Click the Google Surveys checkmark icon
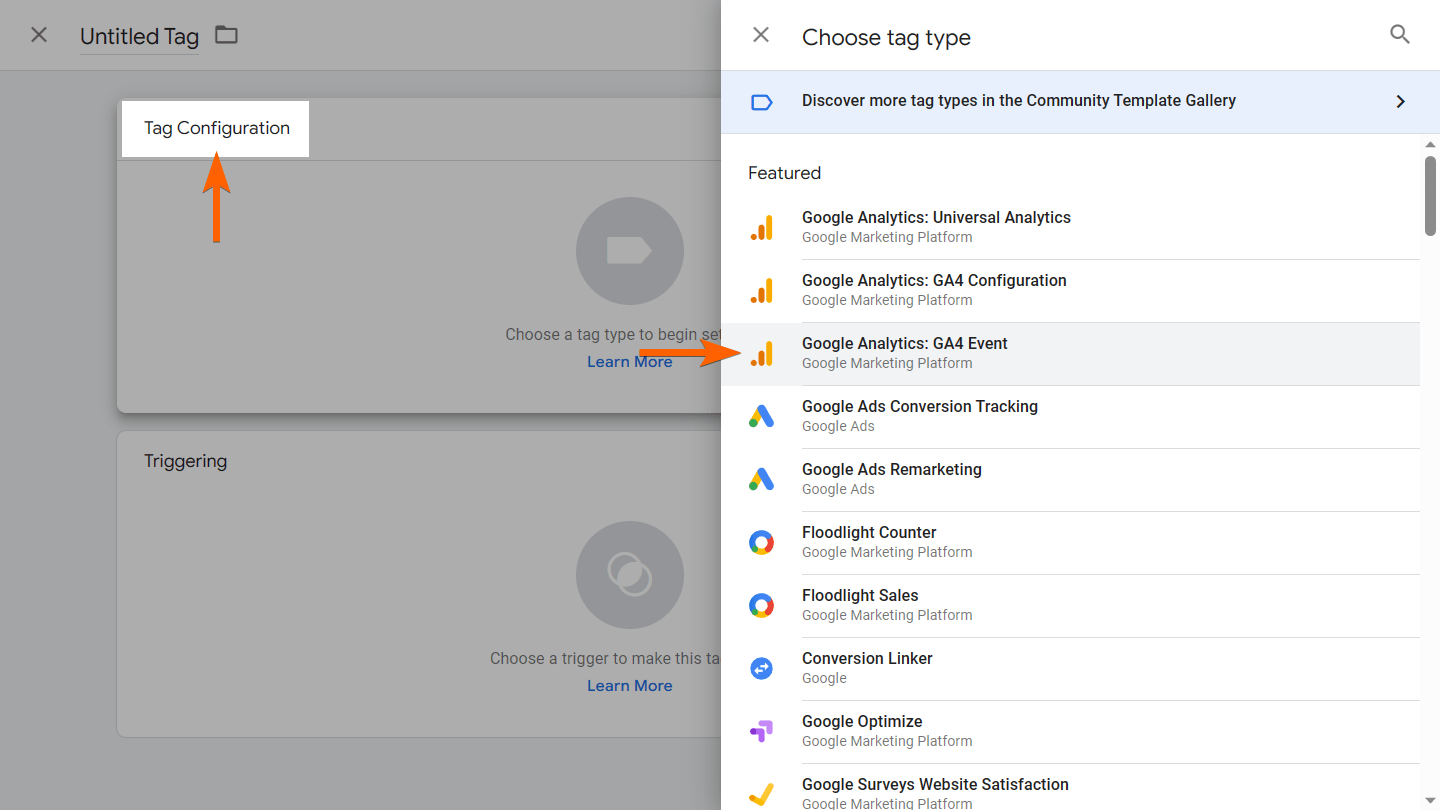 tap(762, 794)
